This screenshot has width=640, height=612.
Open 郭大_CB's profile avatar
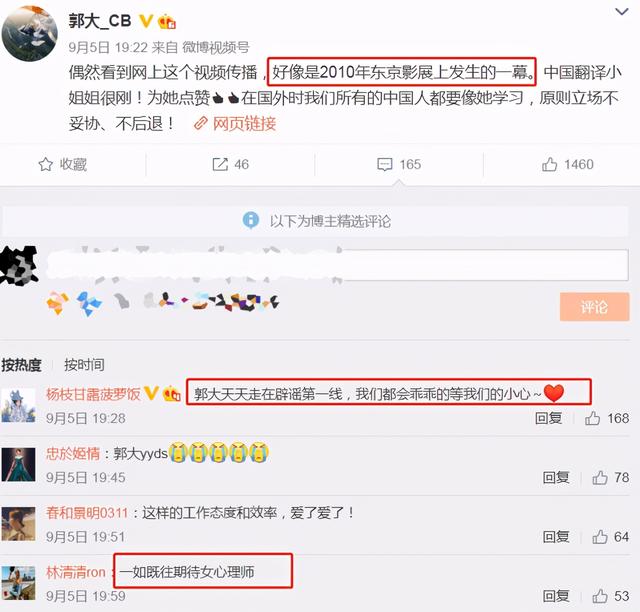29,33
